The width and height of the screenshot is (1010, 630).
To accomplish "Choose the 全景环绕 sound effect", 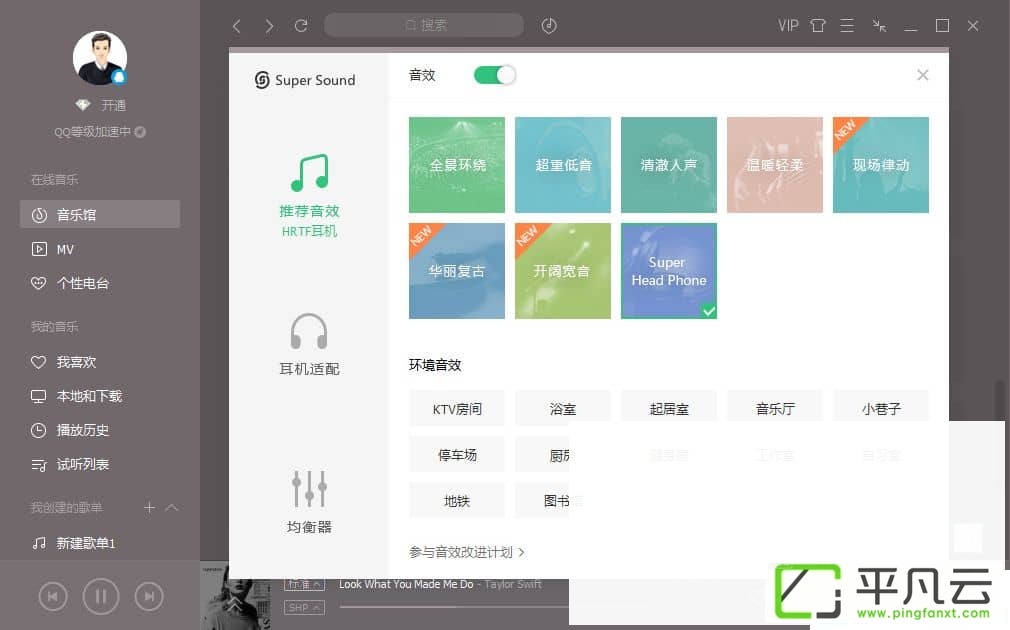I will (457, 165).
